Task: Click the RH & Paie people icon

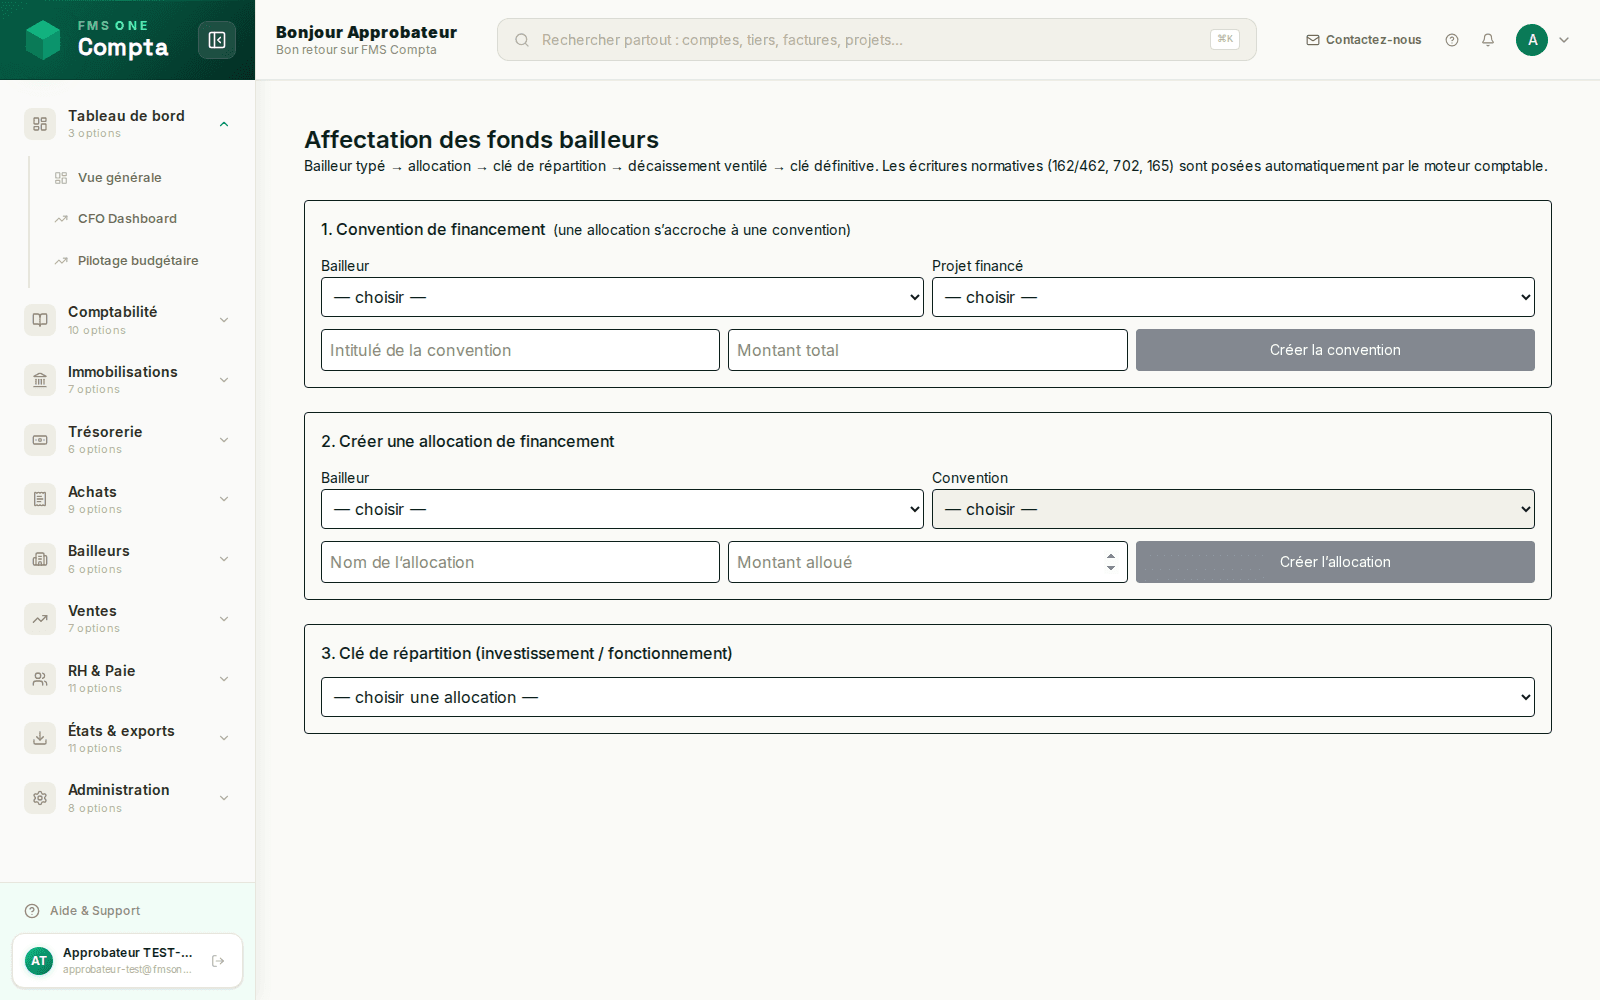Action: 40,679
